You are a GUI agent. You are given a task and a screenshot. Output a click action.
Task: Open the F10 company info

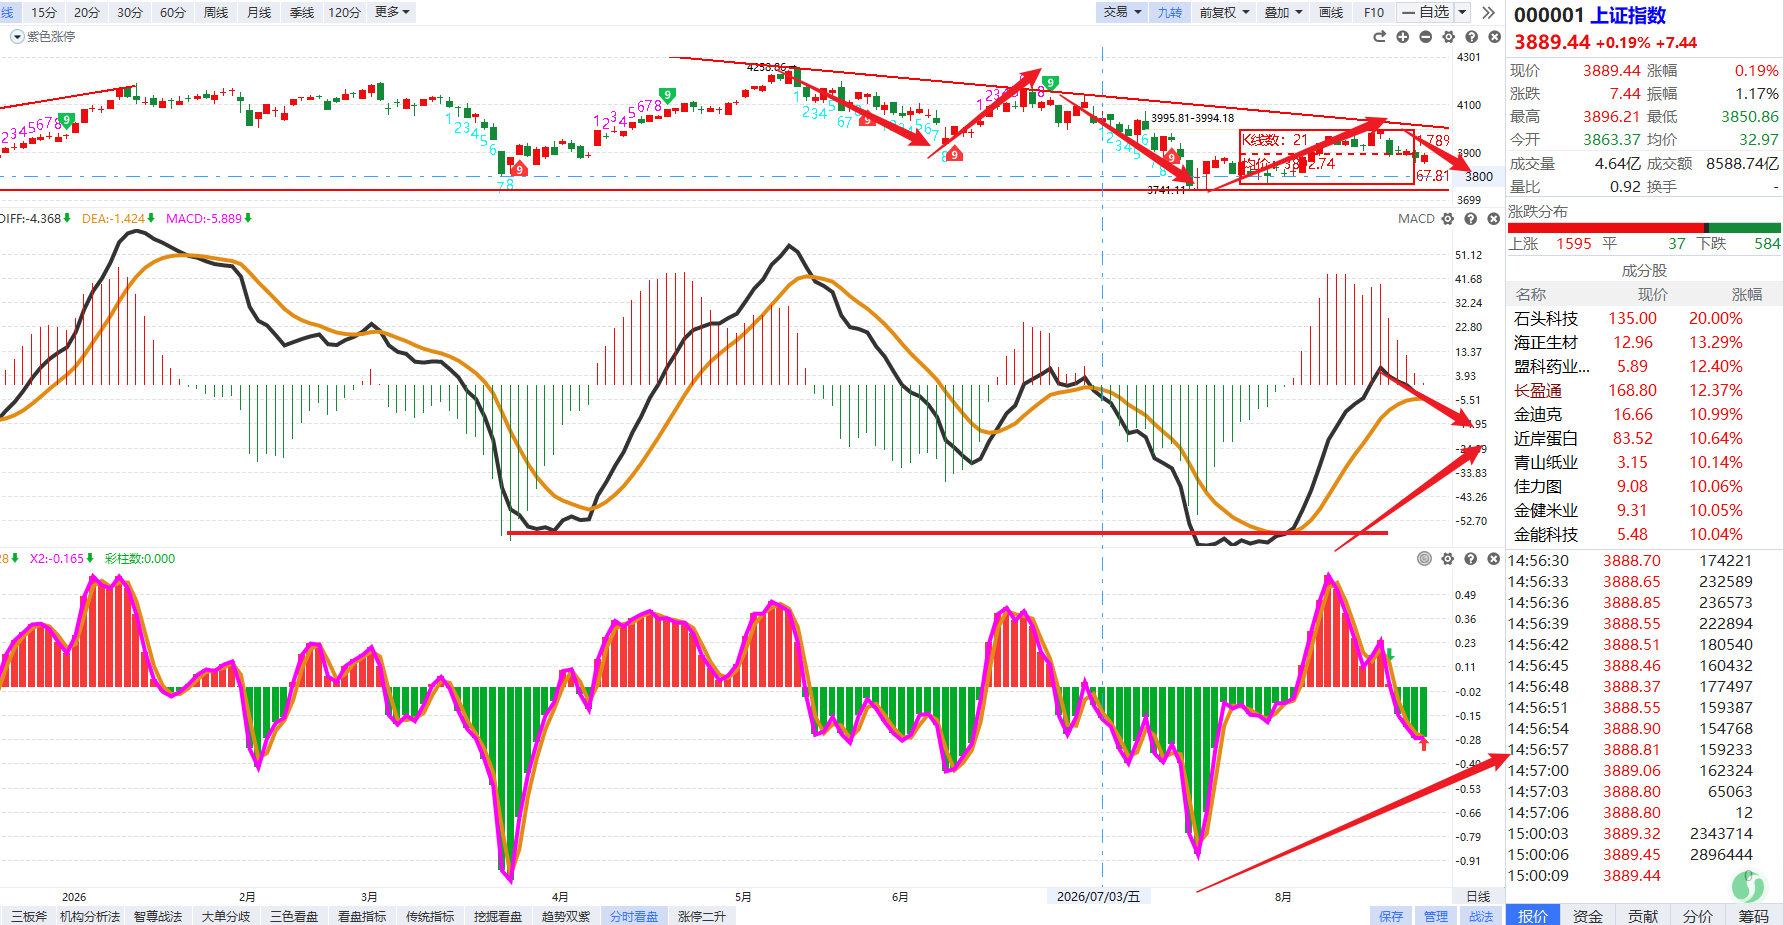[1374, 12]
